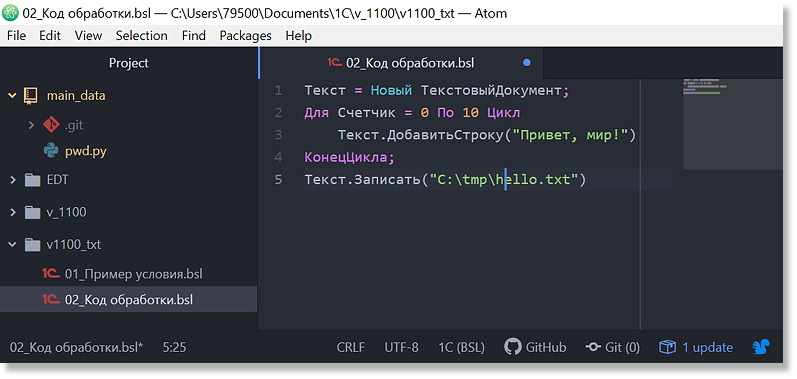Click the main_data repository book icon
The width and height of the screenshot is (797, 379).
click(31, 96)
